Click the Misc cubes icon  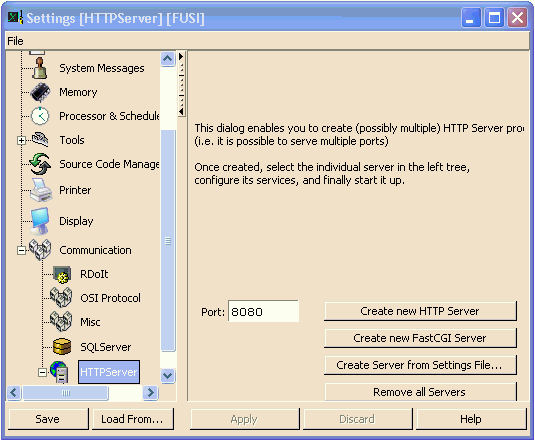[x=61, y=322]
